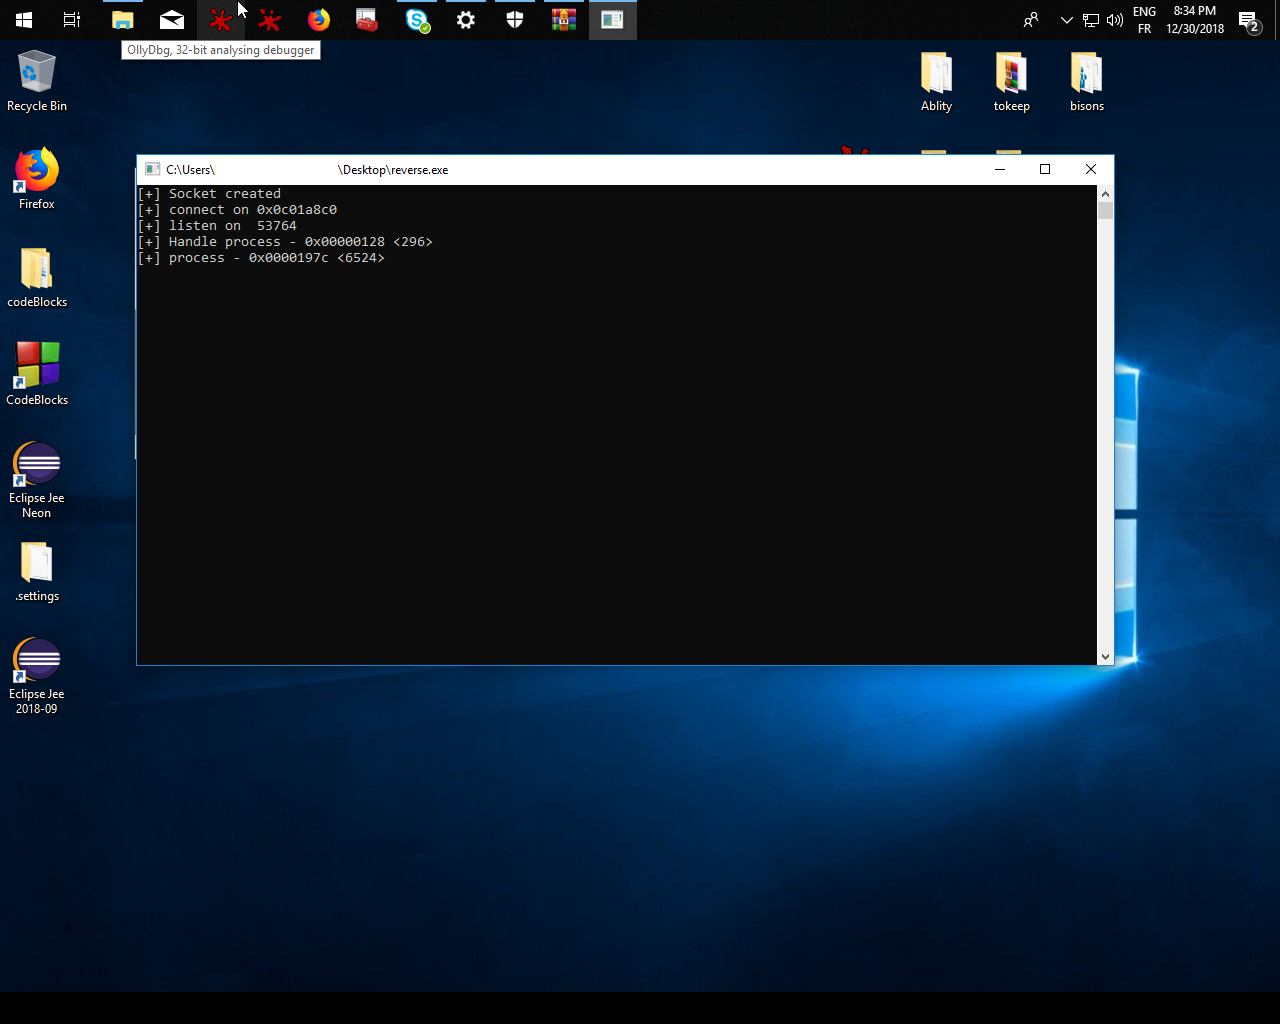Open the reverse.exe console system menu icon

(152, 169)
